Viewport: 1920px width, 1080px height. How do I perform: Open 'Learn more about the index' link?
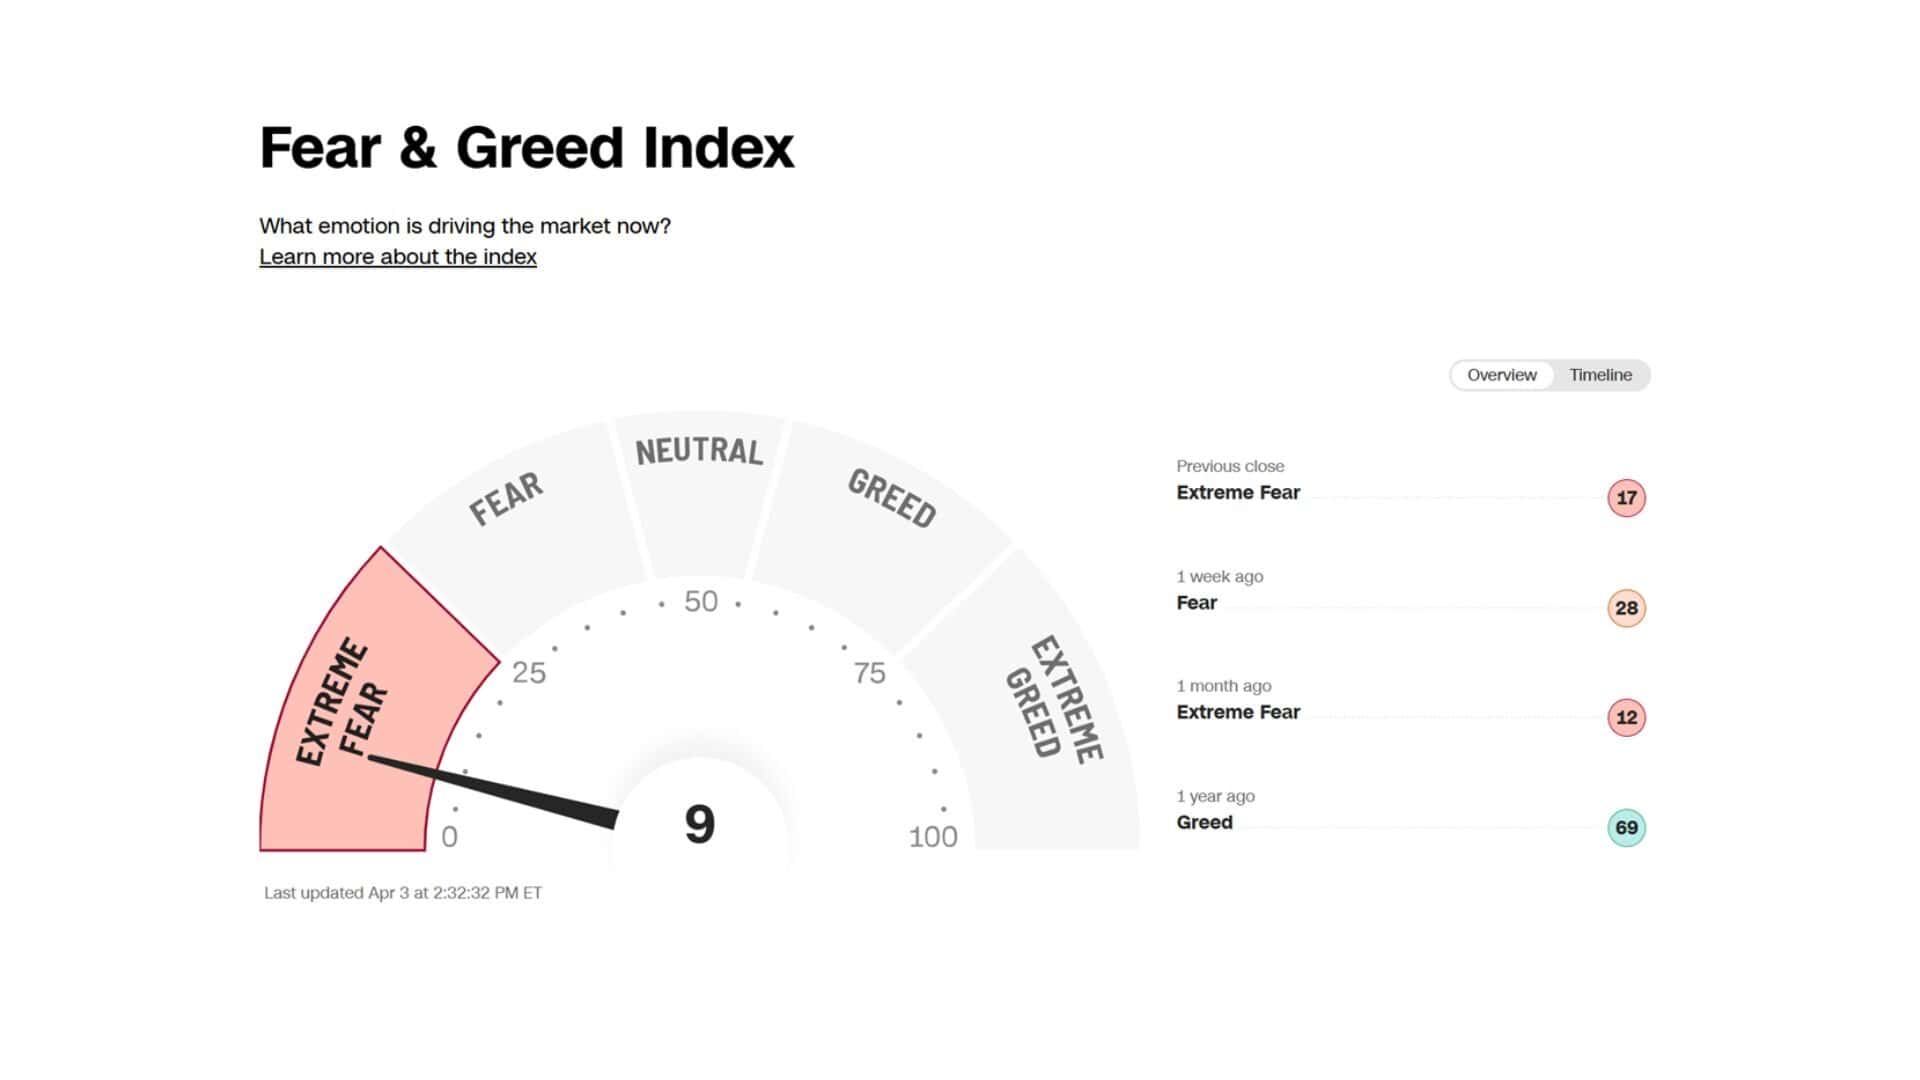point(398,257)
